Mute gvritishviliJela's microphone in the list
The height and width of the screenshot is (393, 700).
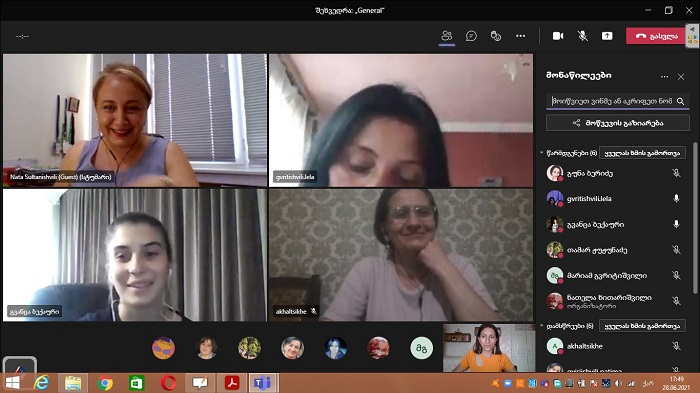point(676,199)
